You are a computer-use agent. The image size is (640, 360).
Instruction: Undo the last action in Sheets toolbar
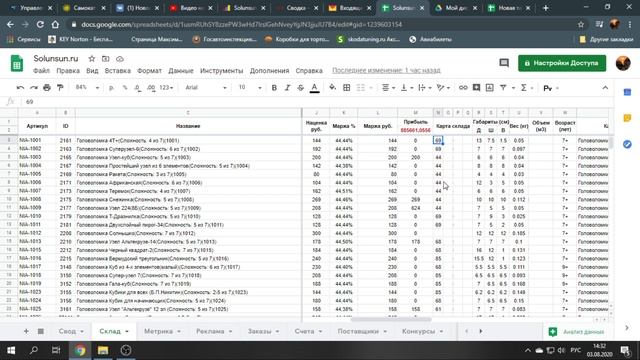(20, 88)
